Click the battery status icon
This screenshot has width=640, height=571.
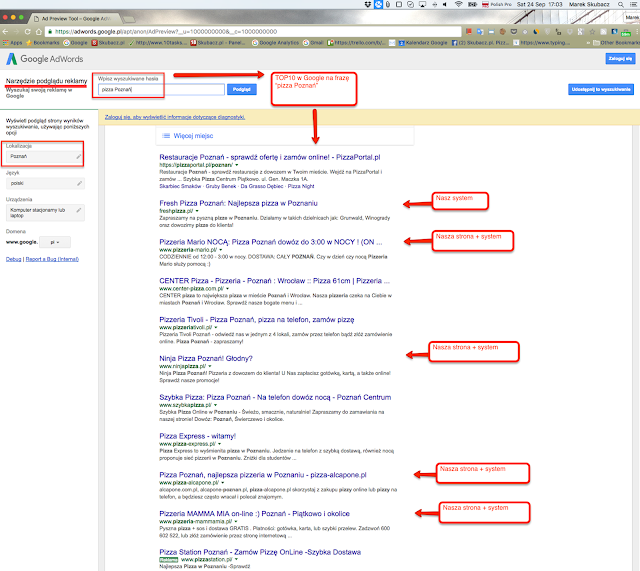coord(472,4)
